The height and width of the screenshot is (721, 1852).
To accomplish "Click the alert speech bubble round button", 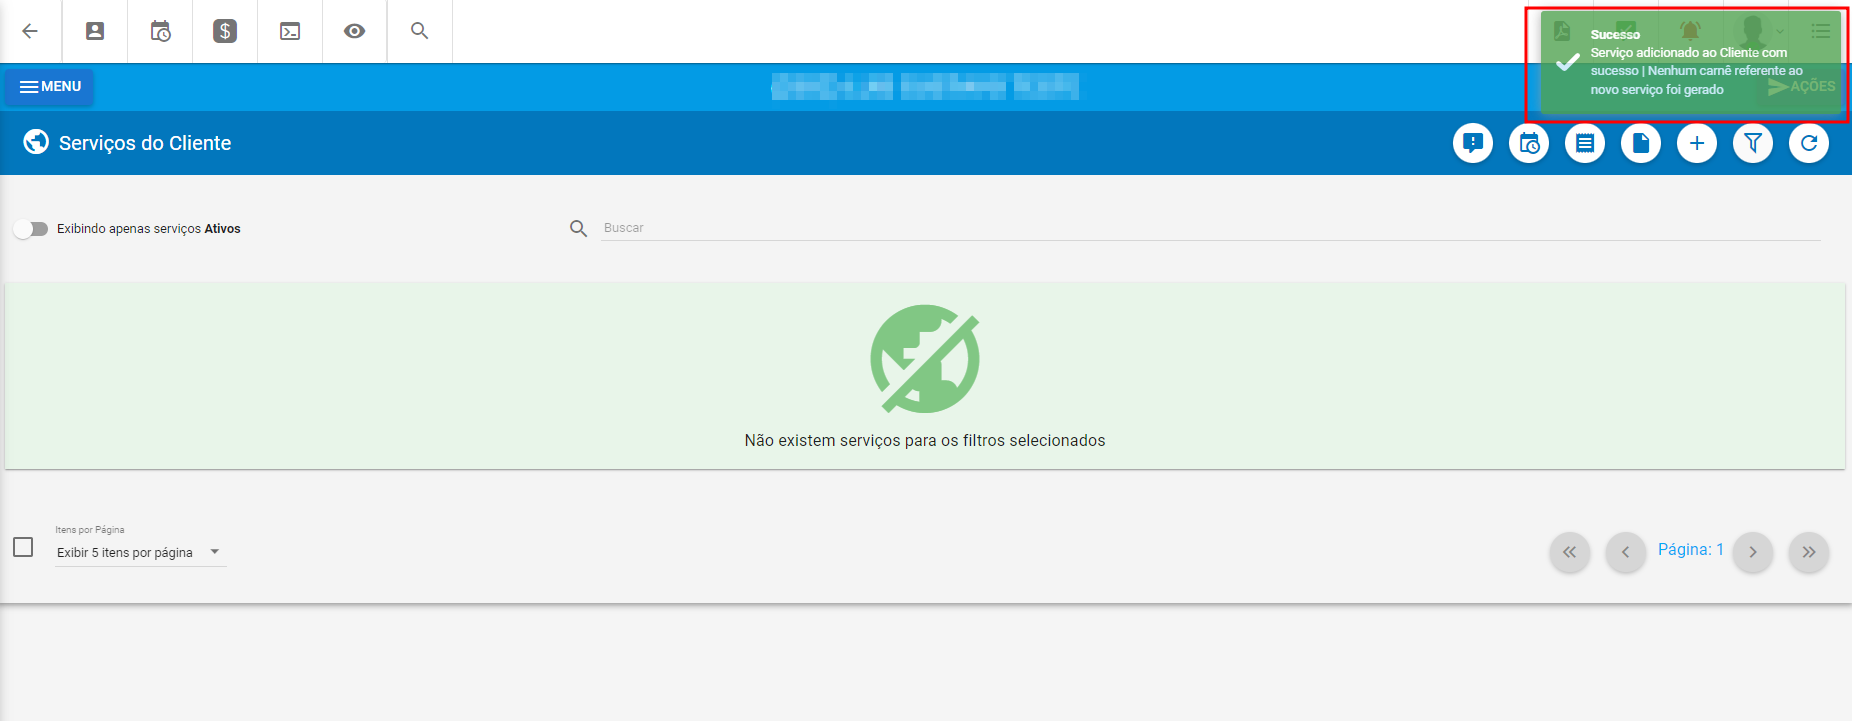I will 1473,143.
